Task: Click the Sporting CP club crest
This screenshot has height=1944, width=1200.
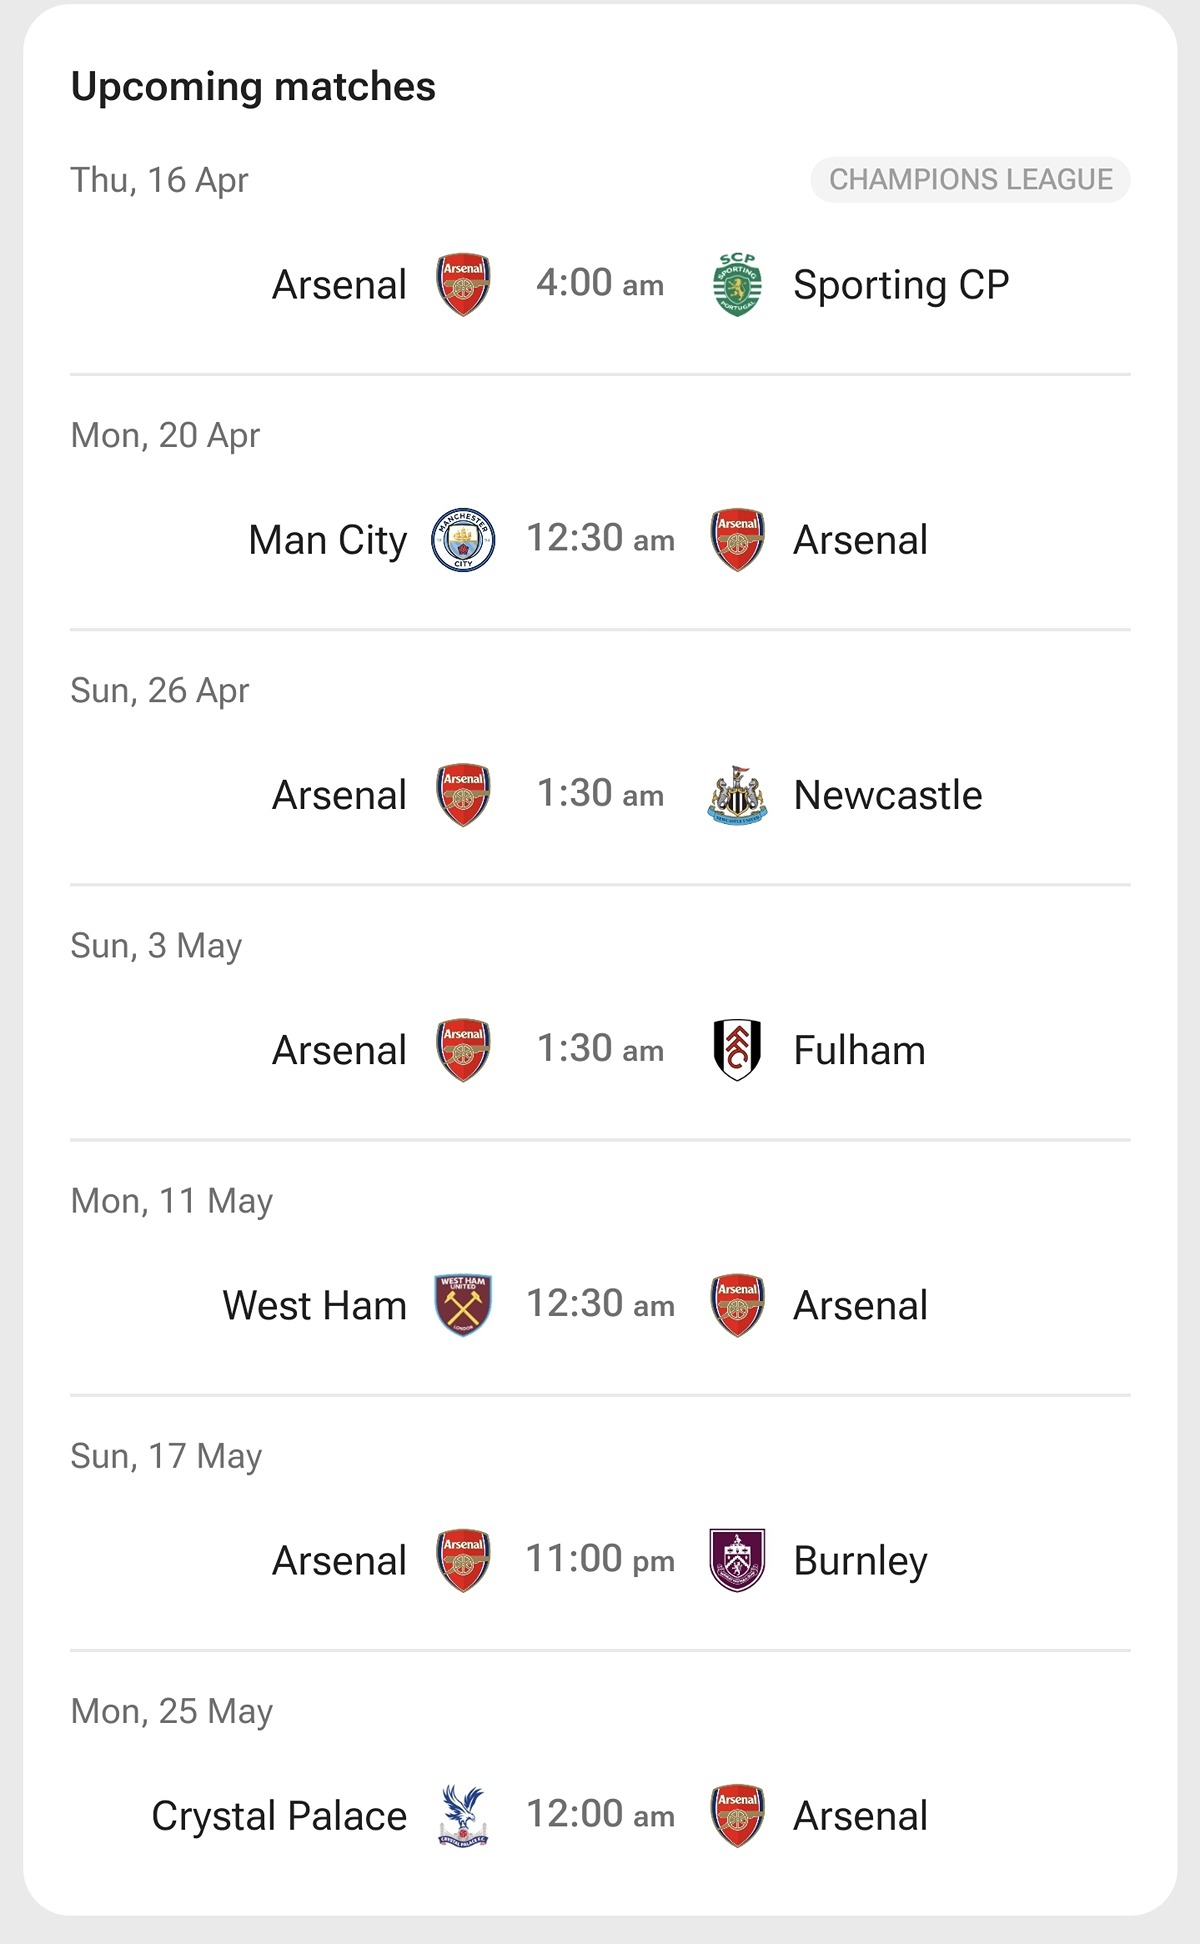Action: point(737,285)
